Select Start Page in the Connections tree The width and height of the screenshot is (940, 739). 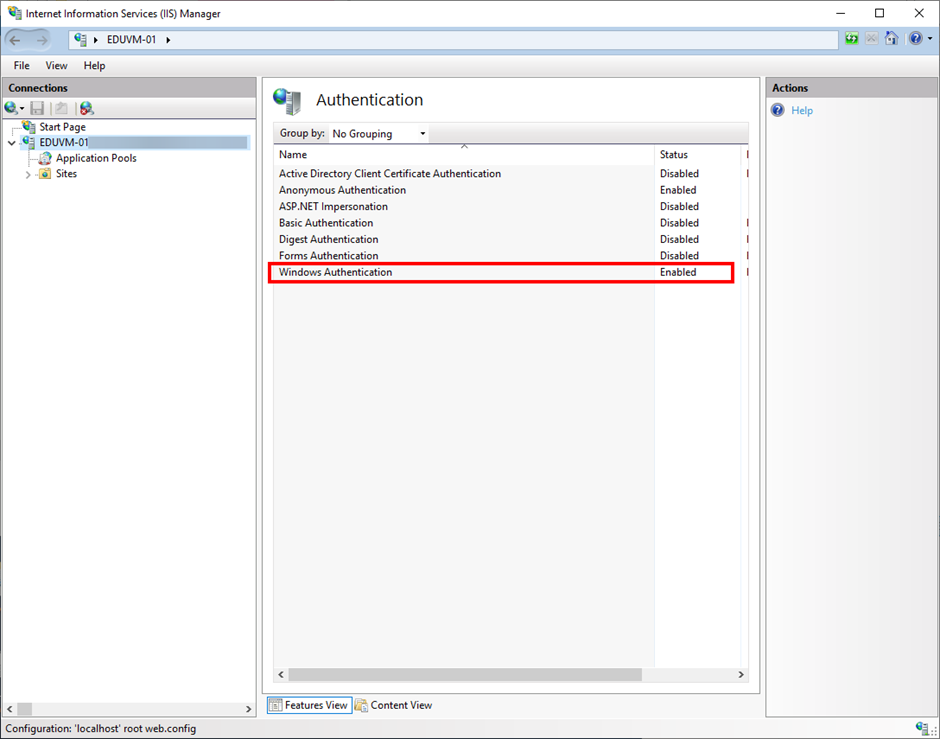(62, 127)
